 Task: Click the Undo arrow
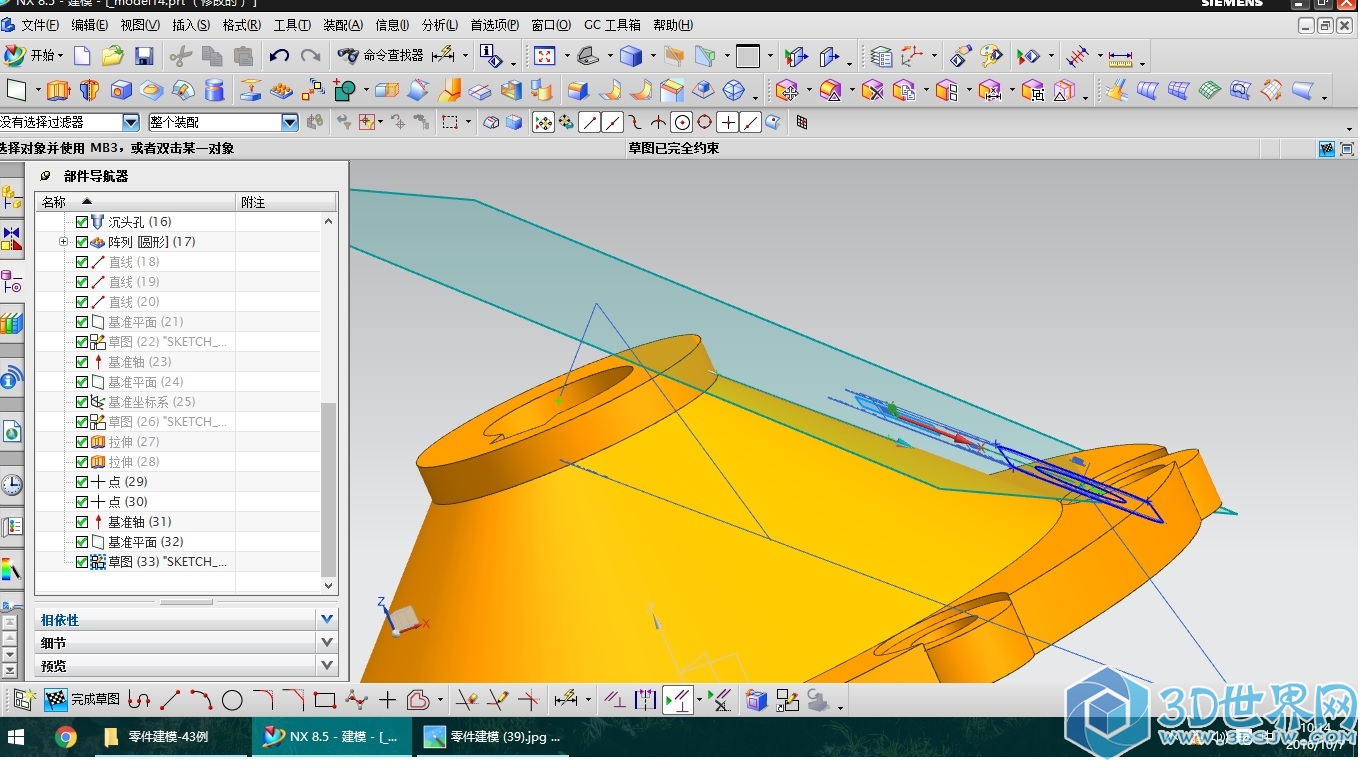point(279,56)
